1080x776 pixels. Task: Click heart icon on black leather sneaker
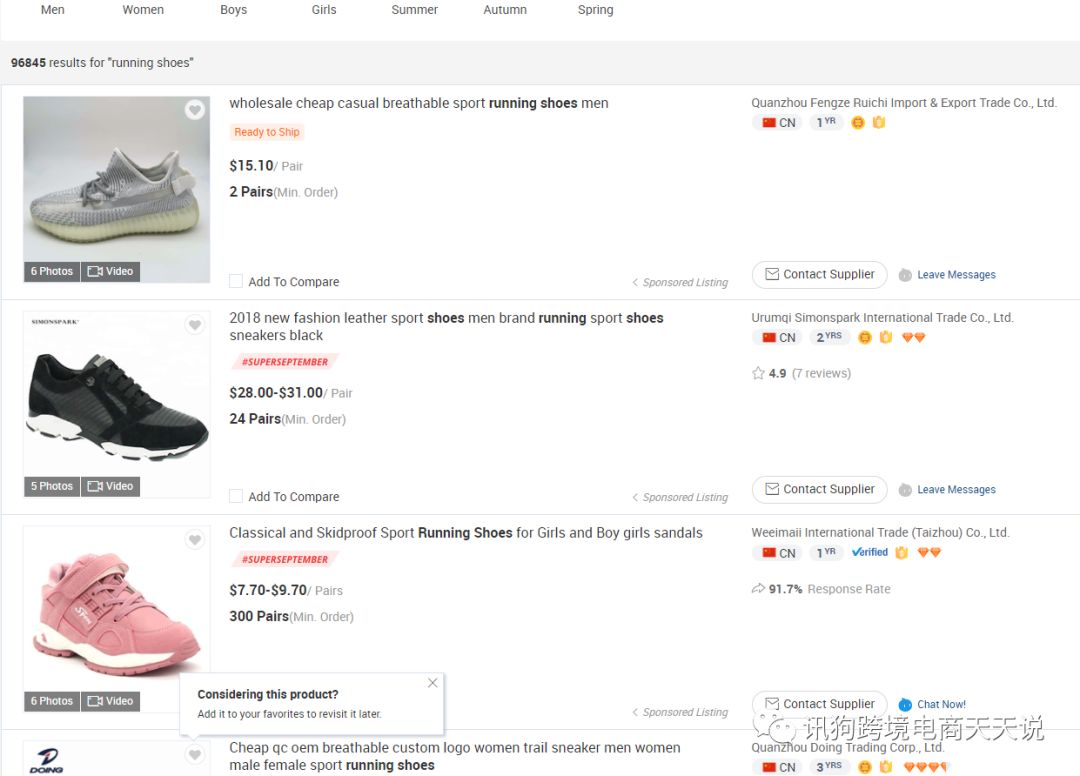click(x=195, y=325)
